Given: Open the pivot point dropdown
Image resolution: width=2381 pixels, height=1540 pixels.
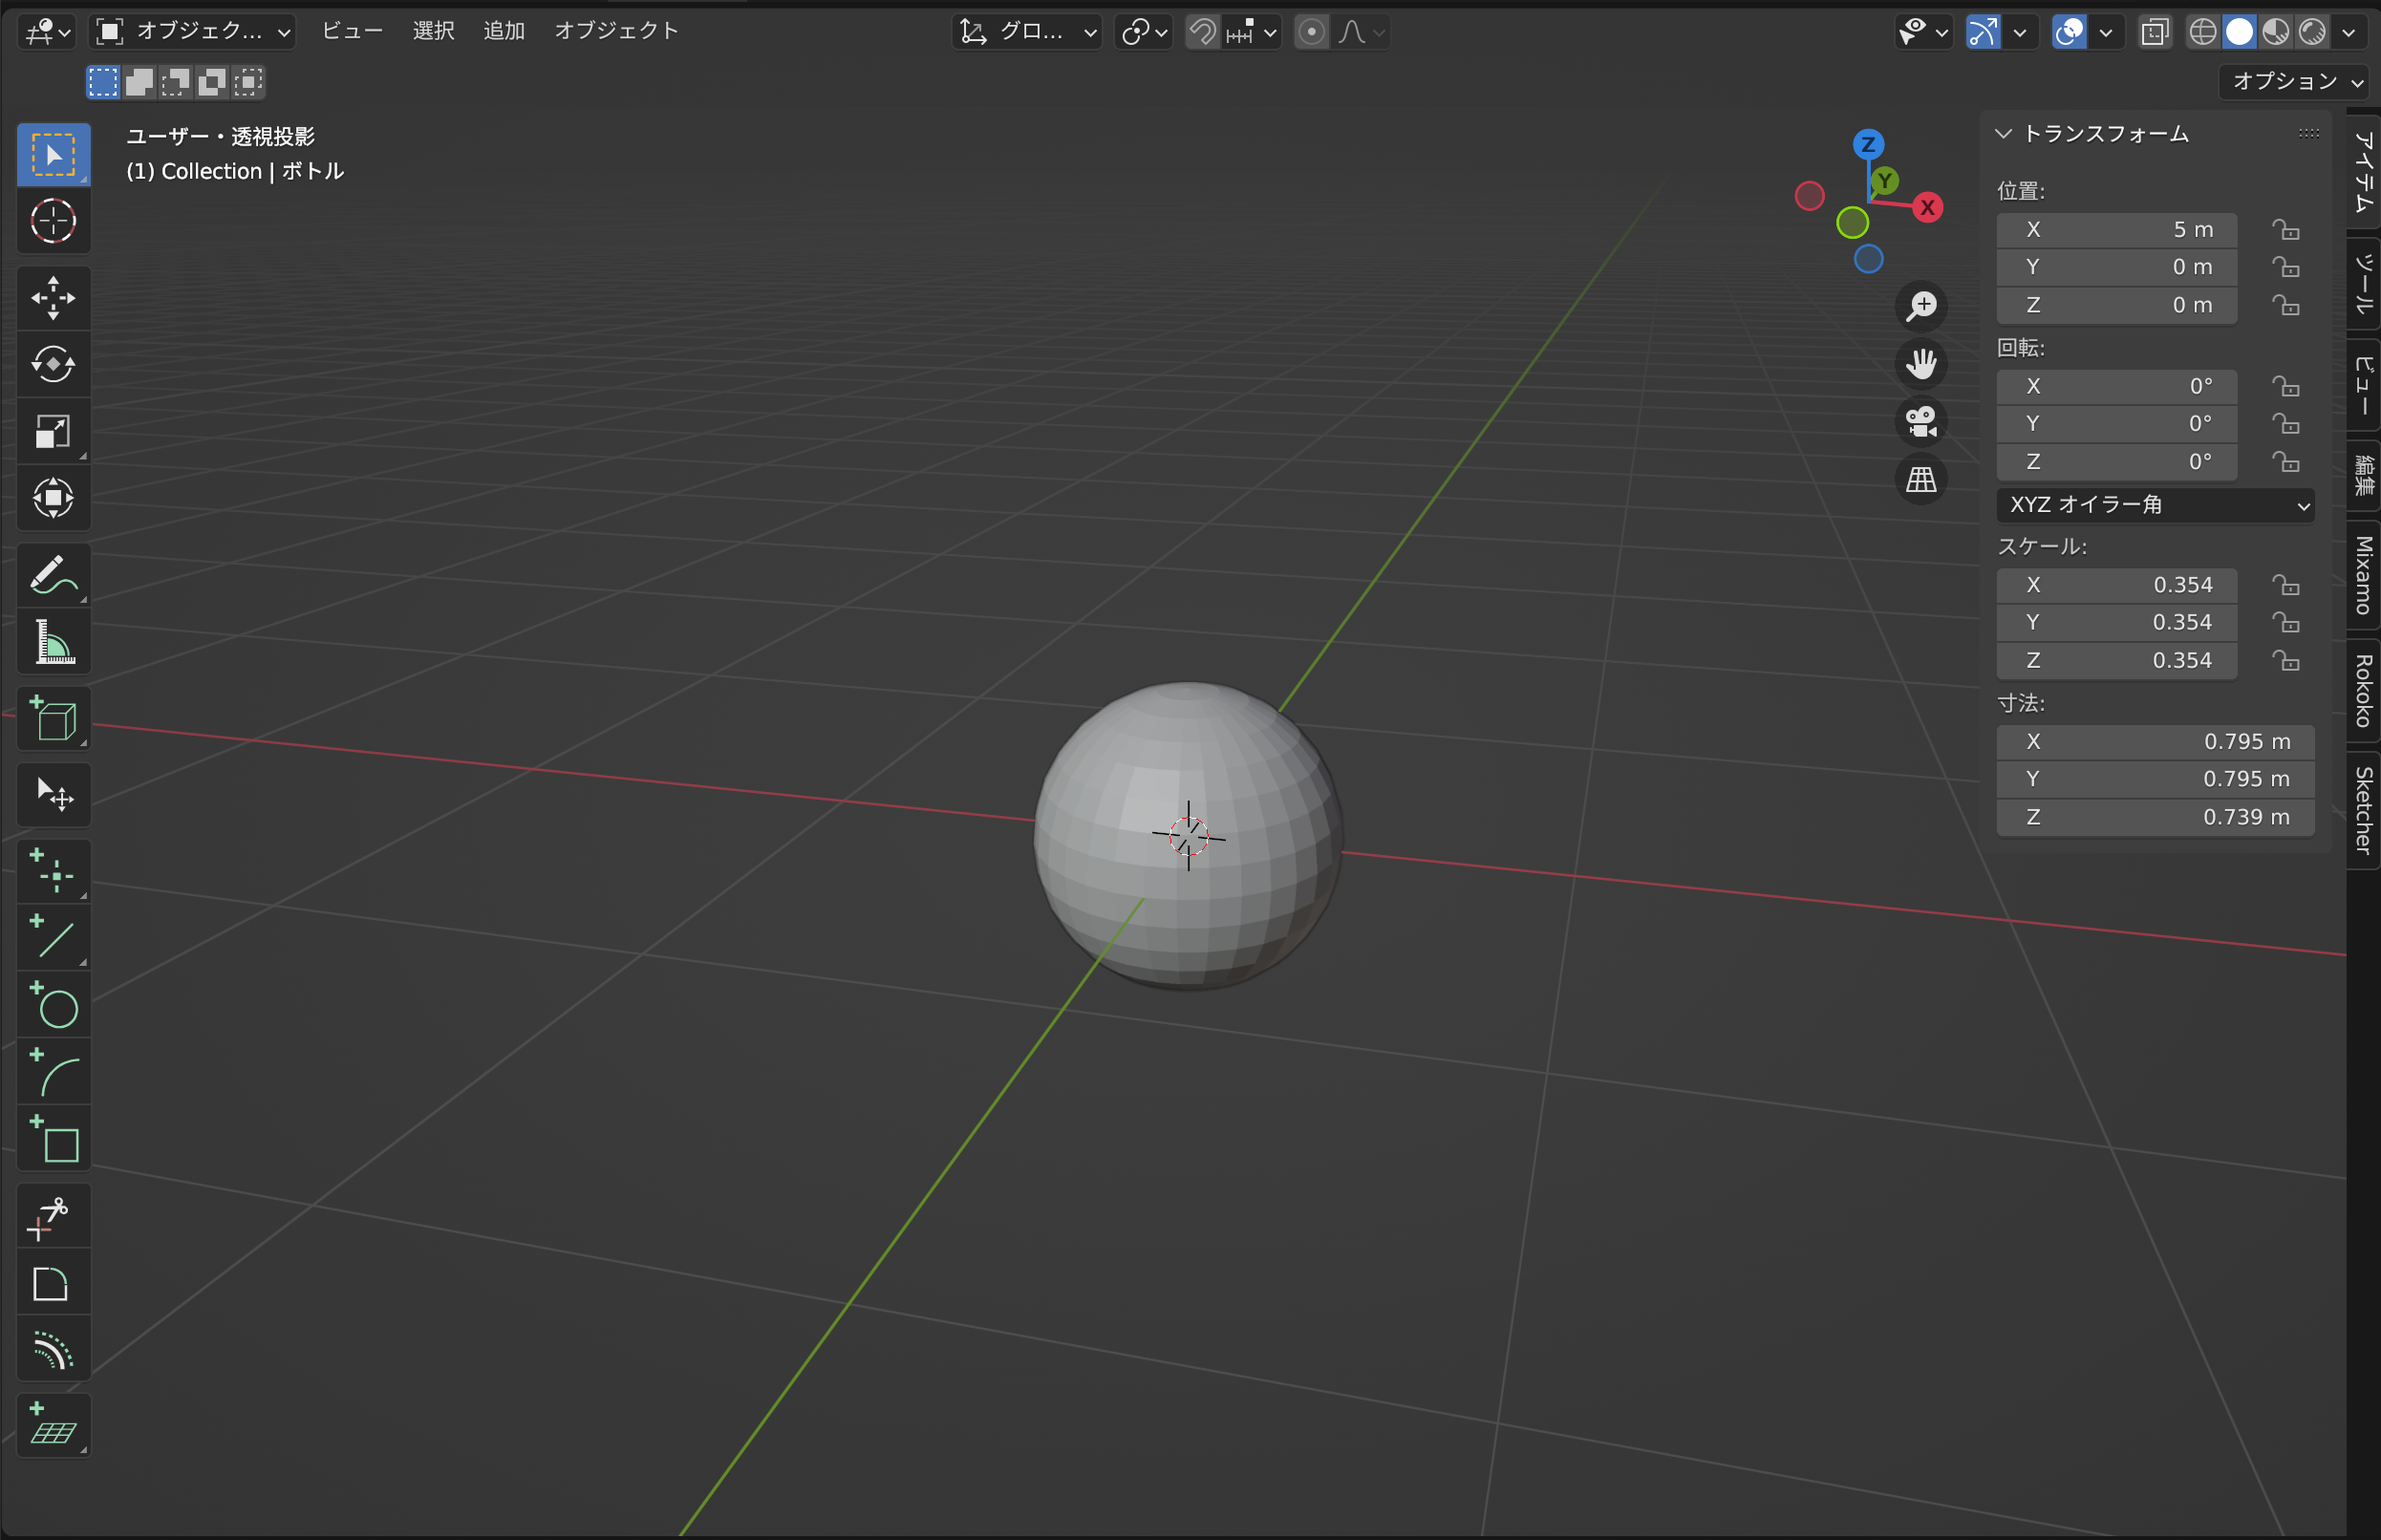Looking at the screenshot, I should 1144,32.
